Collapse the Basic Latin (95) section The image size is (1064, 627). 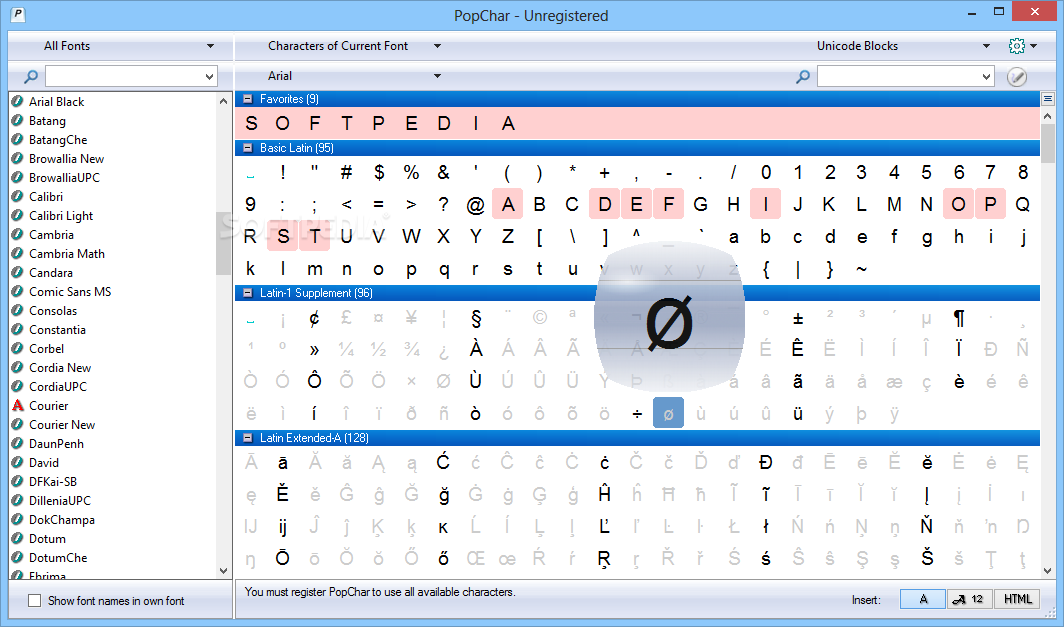[x=248, y=148]
